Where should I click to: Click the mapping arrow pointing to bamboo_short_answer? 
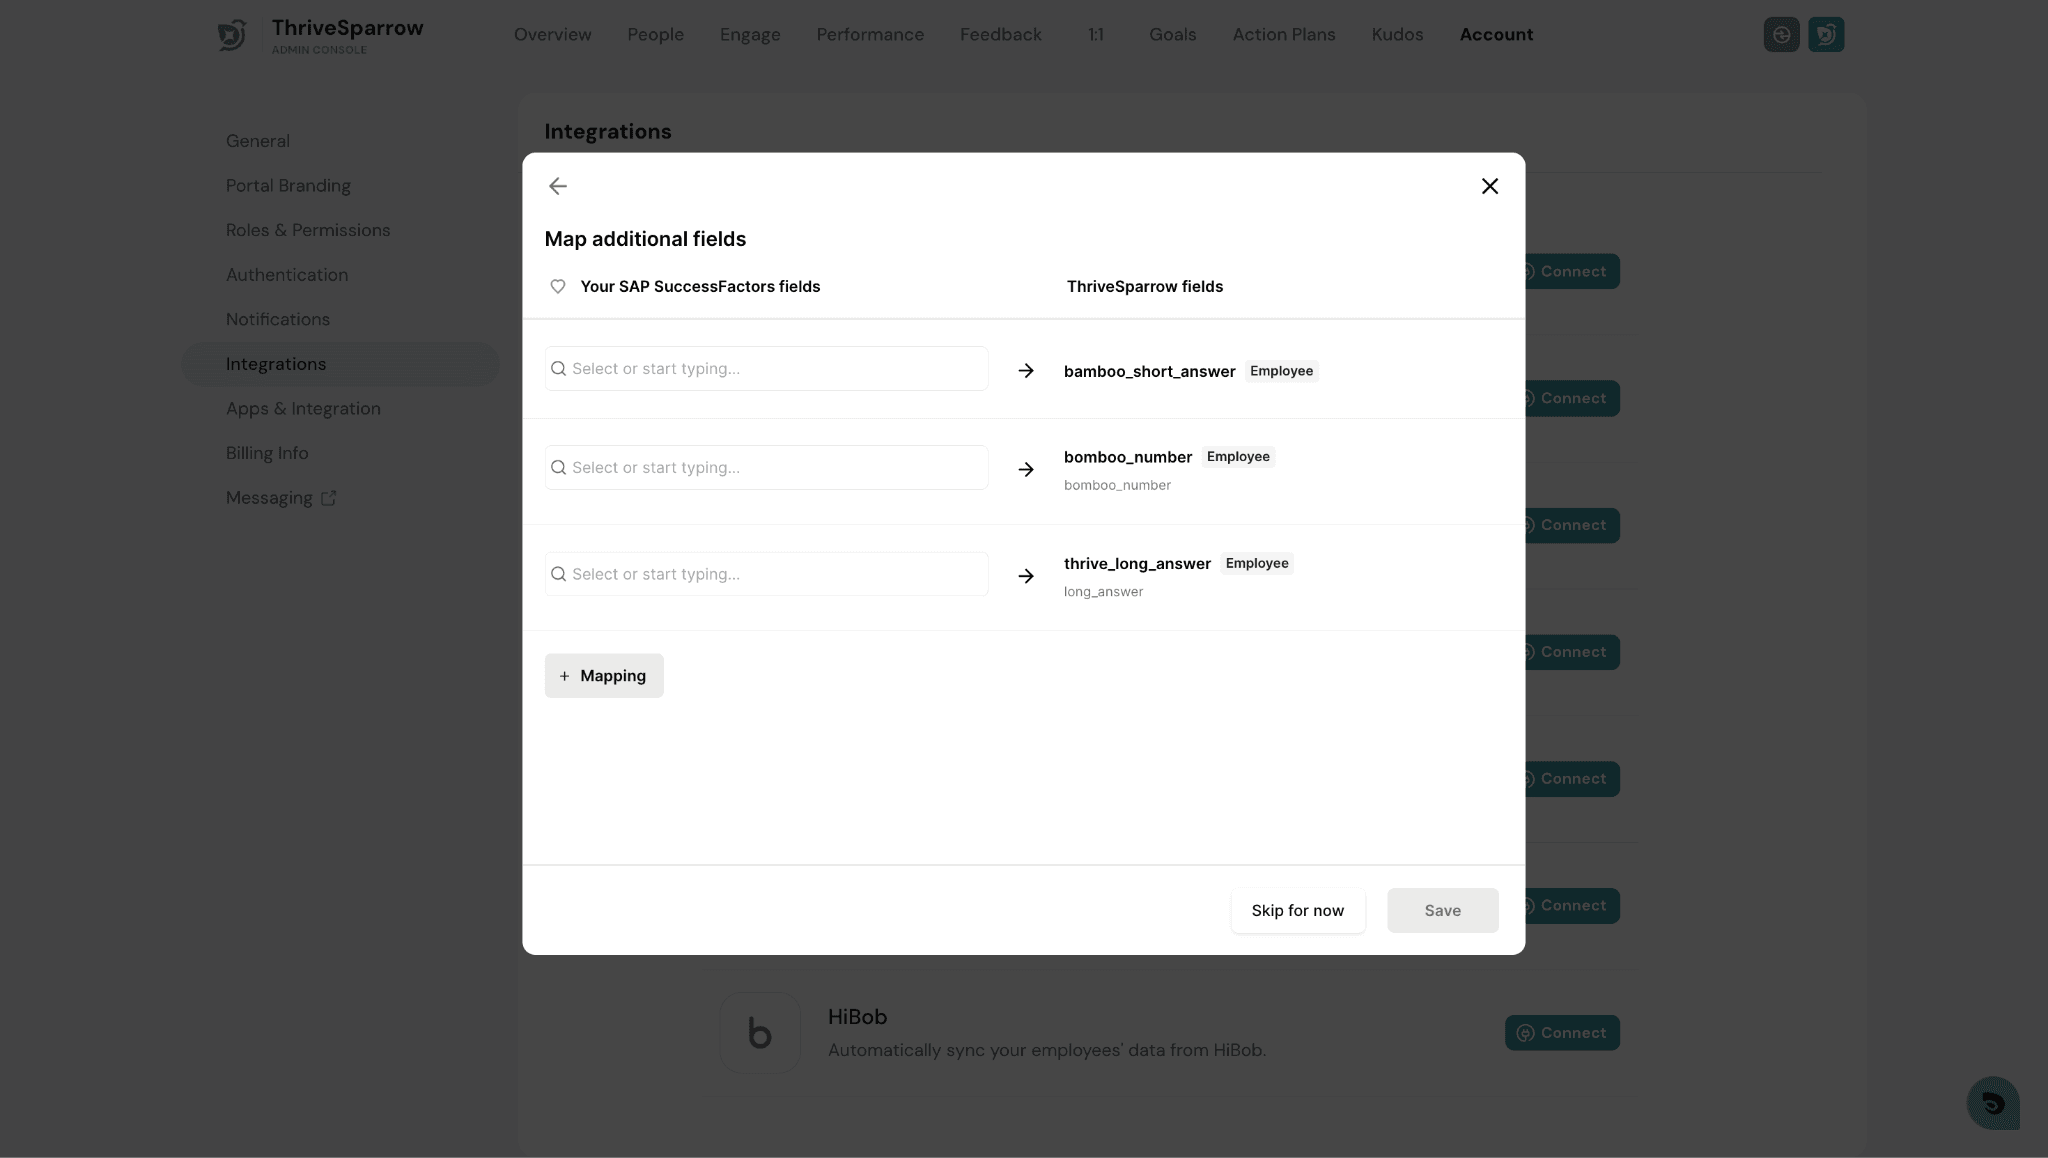click(x=1026, y=371)
